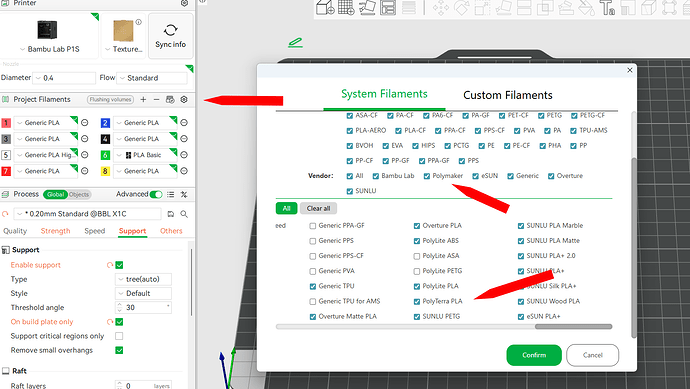Click the Clear all button
690x389 pixels.
pyautogui.click(x=318, y=209)
